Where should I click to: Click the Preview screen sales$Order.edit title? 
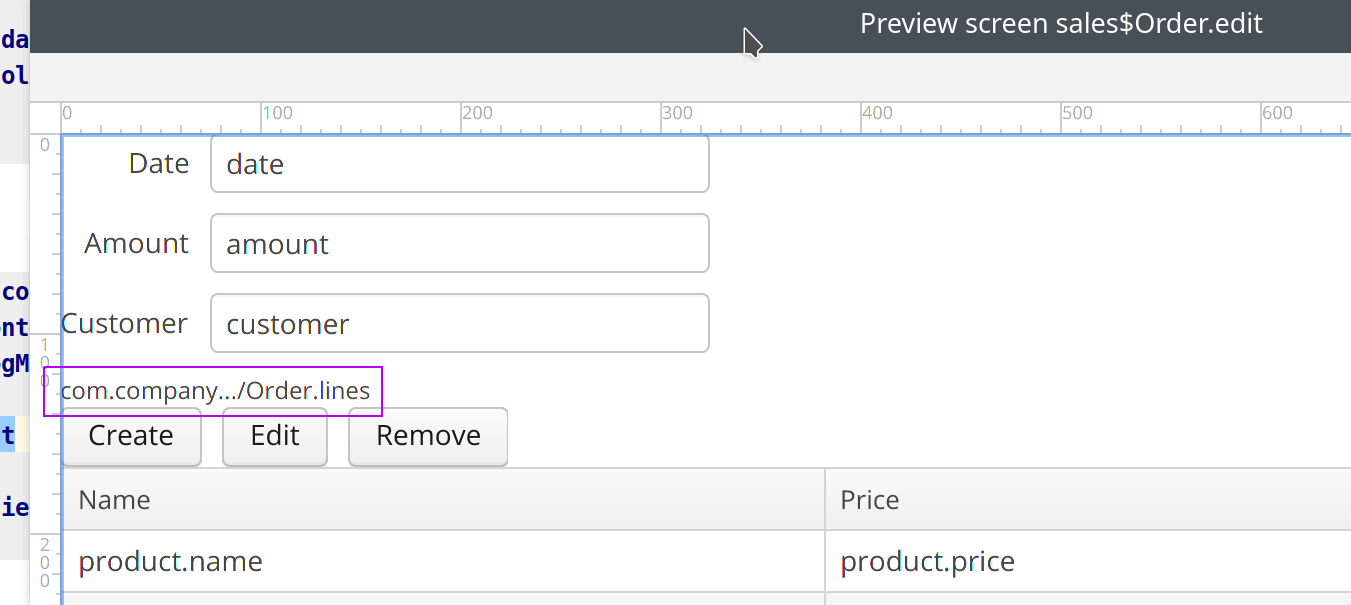point(1061,24)
